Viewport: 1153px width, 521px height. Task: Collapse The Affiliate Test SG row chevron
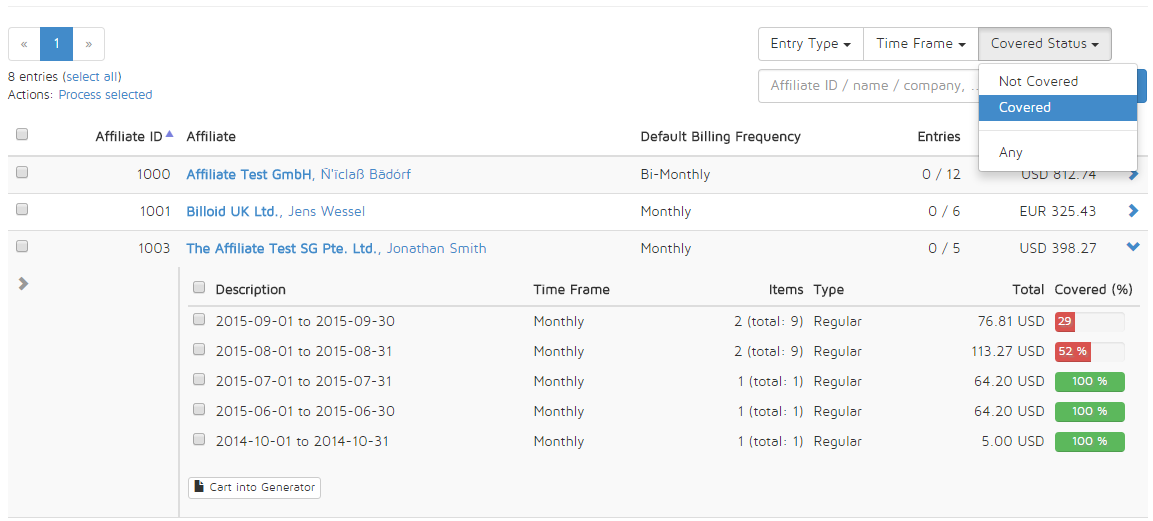(x=1133, y=247)
